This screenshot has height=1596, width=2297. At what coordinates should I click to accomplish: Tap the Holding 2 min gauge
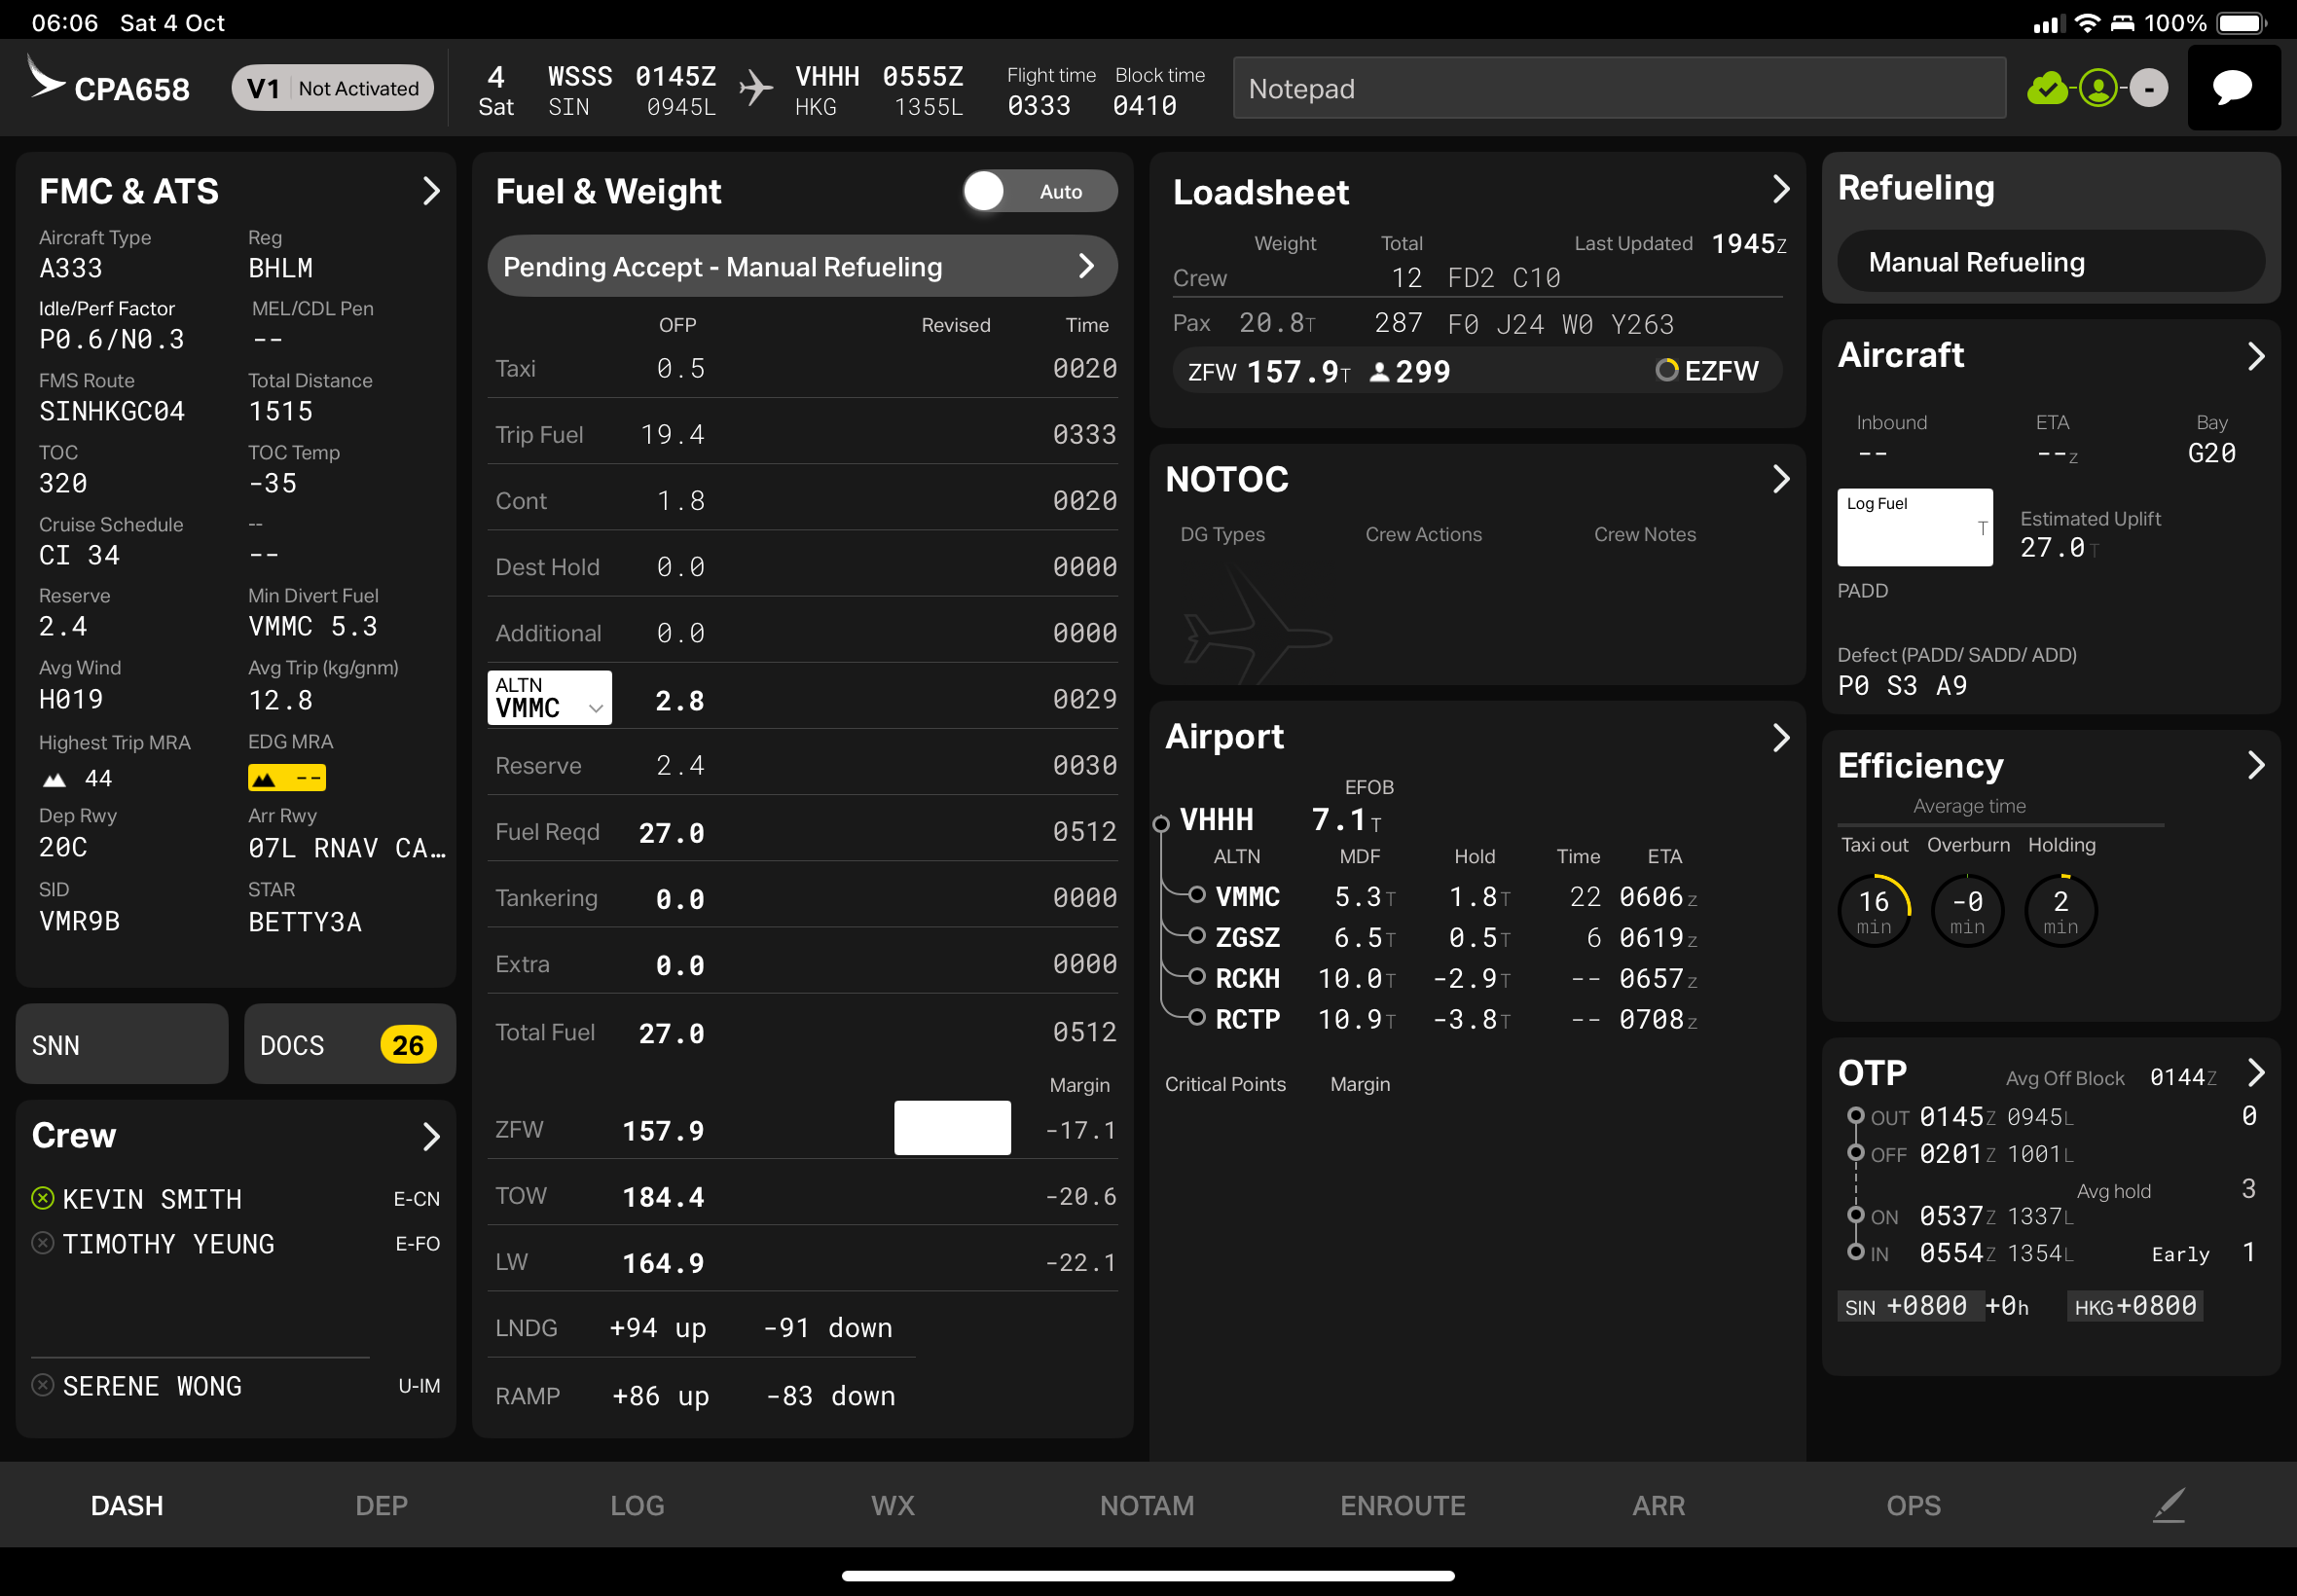point(2061,911)
